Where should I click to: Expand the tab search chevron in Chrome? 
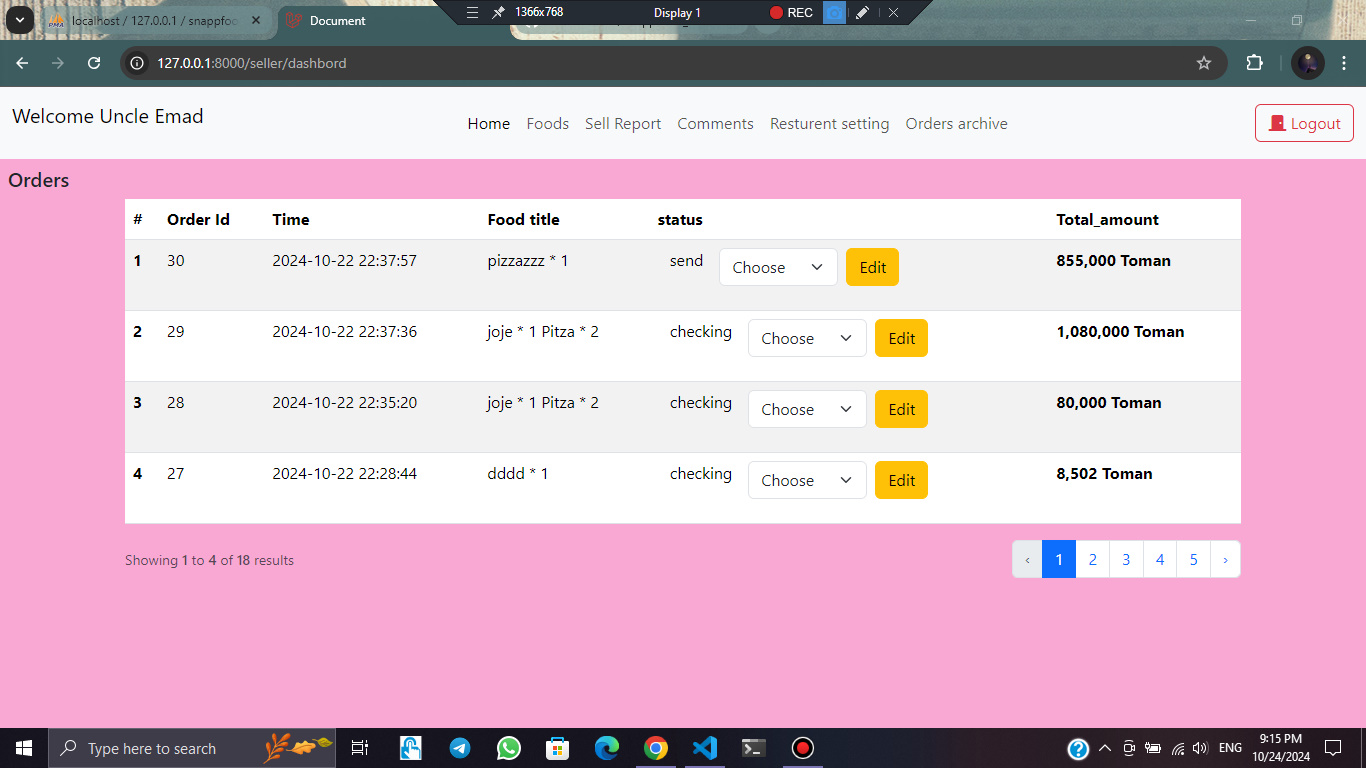click(19, 20)
